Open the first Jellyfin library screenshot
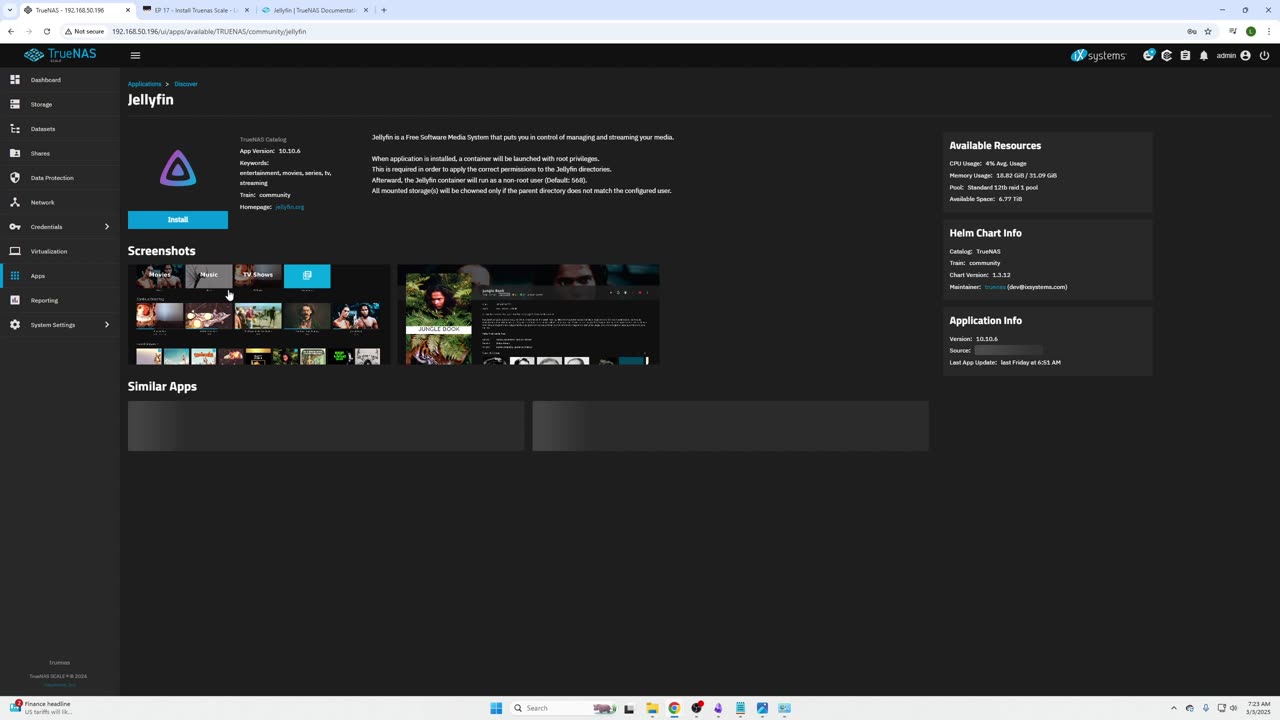Viewport: 1280px width, 720px height. pyautogui.click(x=259, y=314)
